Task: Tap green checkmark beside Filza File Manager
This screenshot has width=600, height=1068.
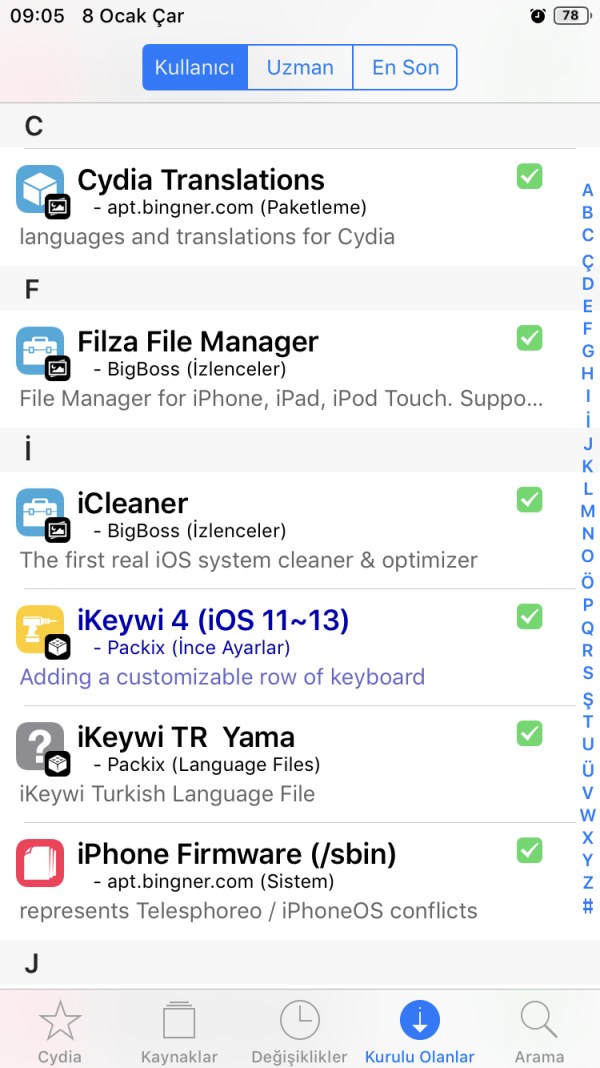Action: (529, 338)
